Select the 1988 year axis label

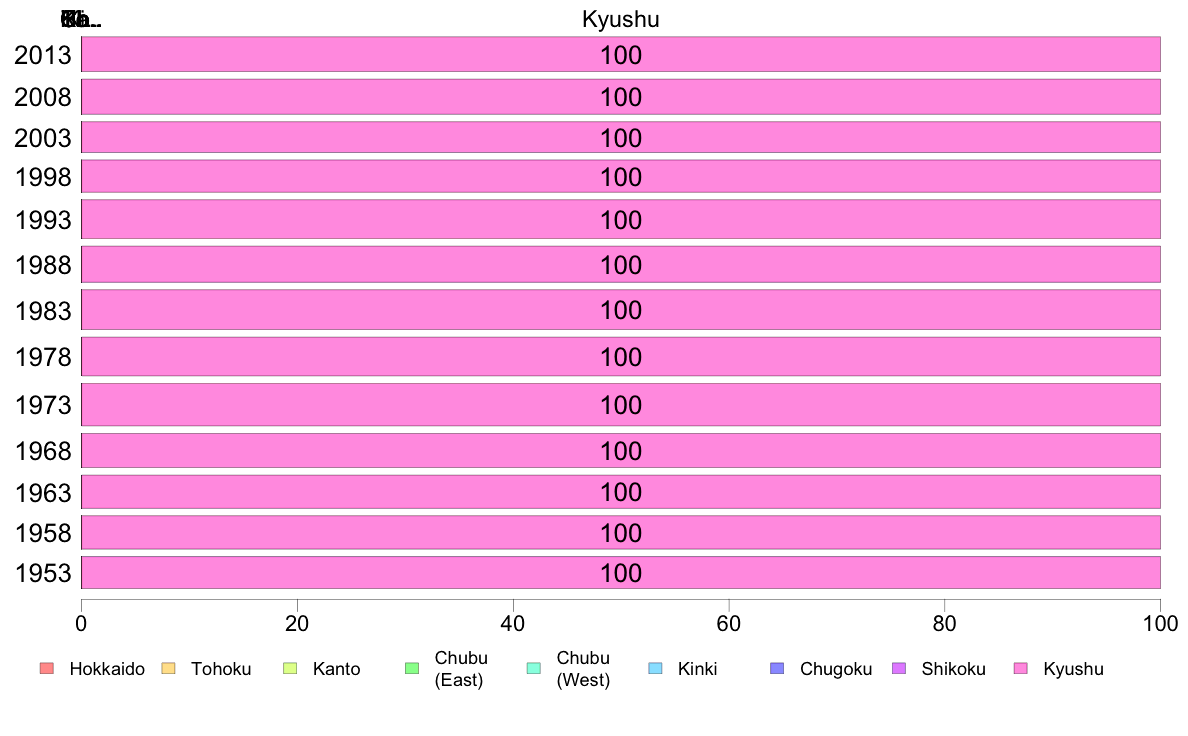43,265
